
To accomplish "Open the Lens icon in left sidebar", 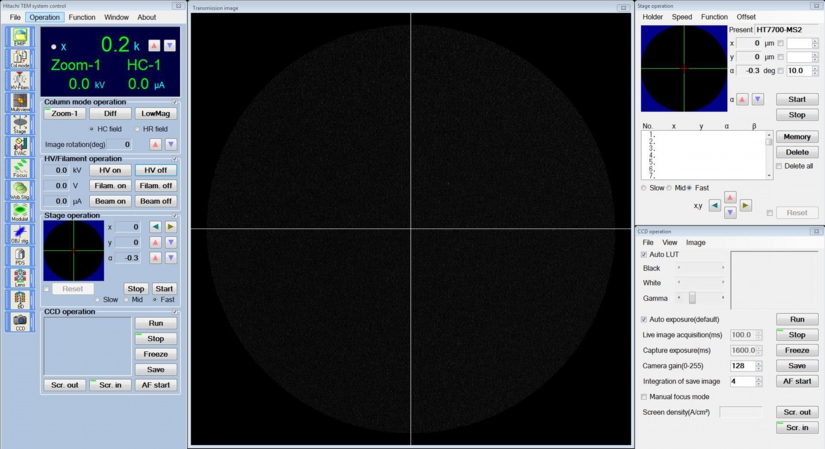I will [x=19, y=277].
